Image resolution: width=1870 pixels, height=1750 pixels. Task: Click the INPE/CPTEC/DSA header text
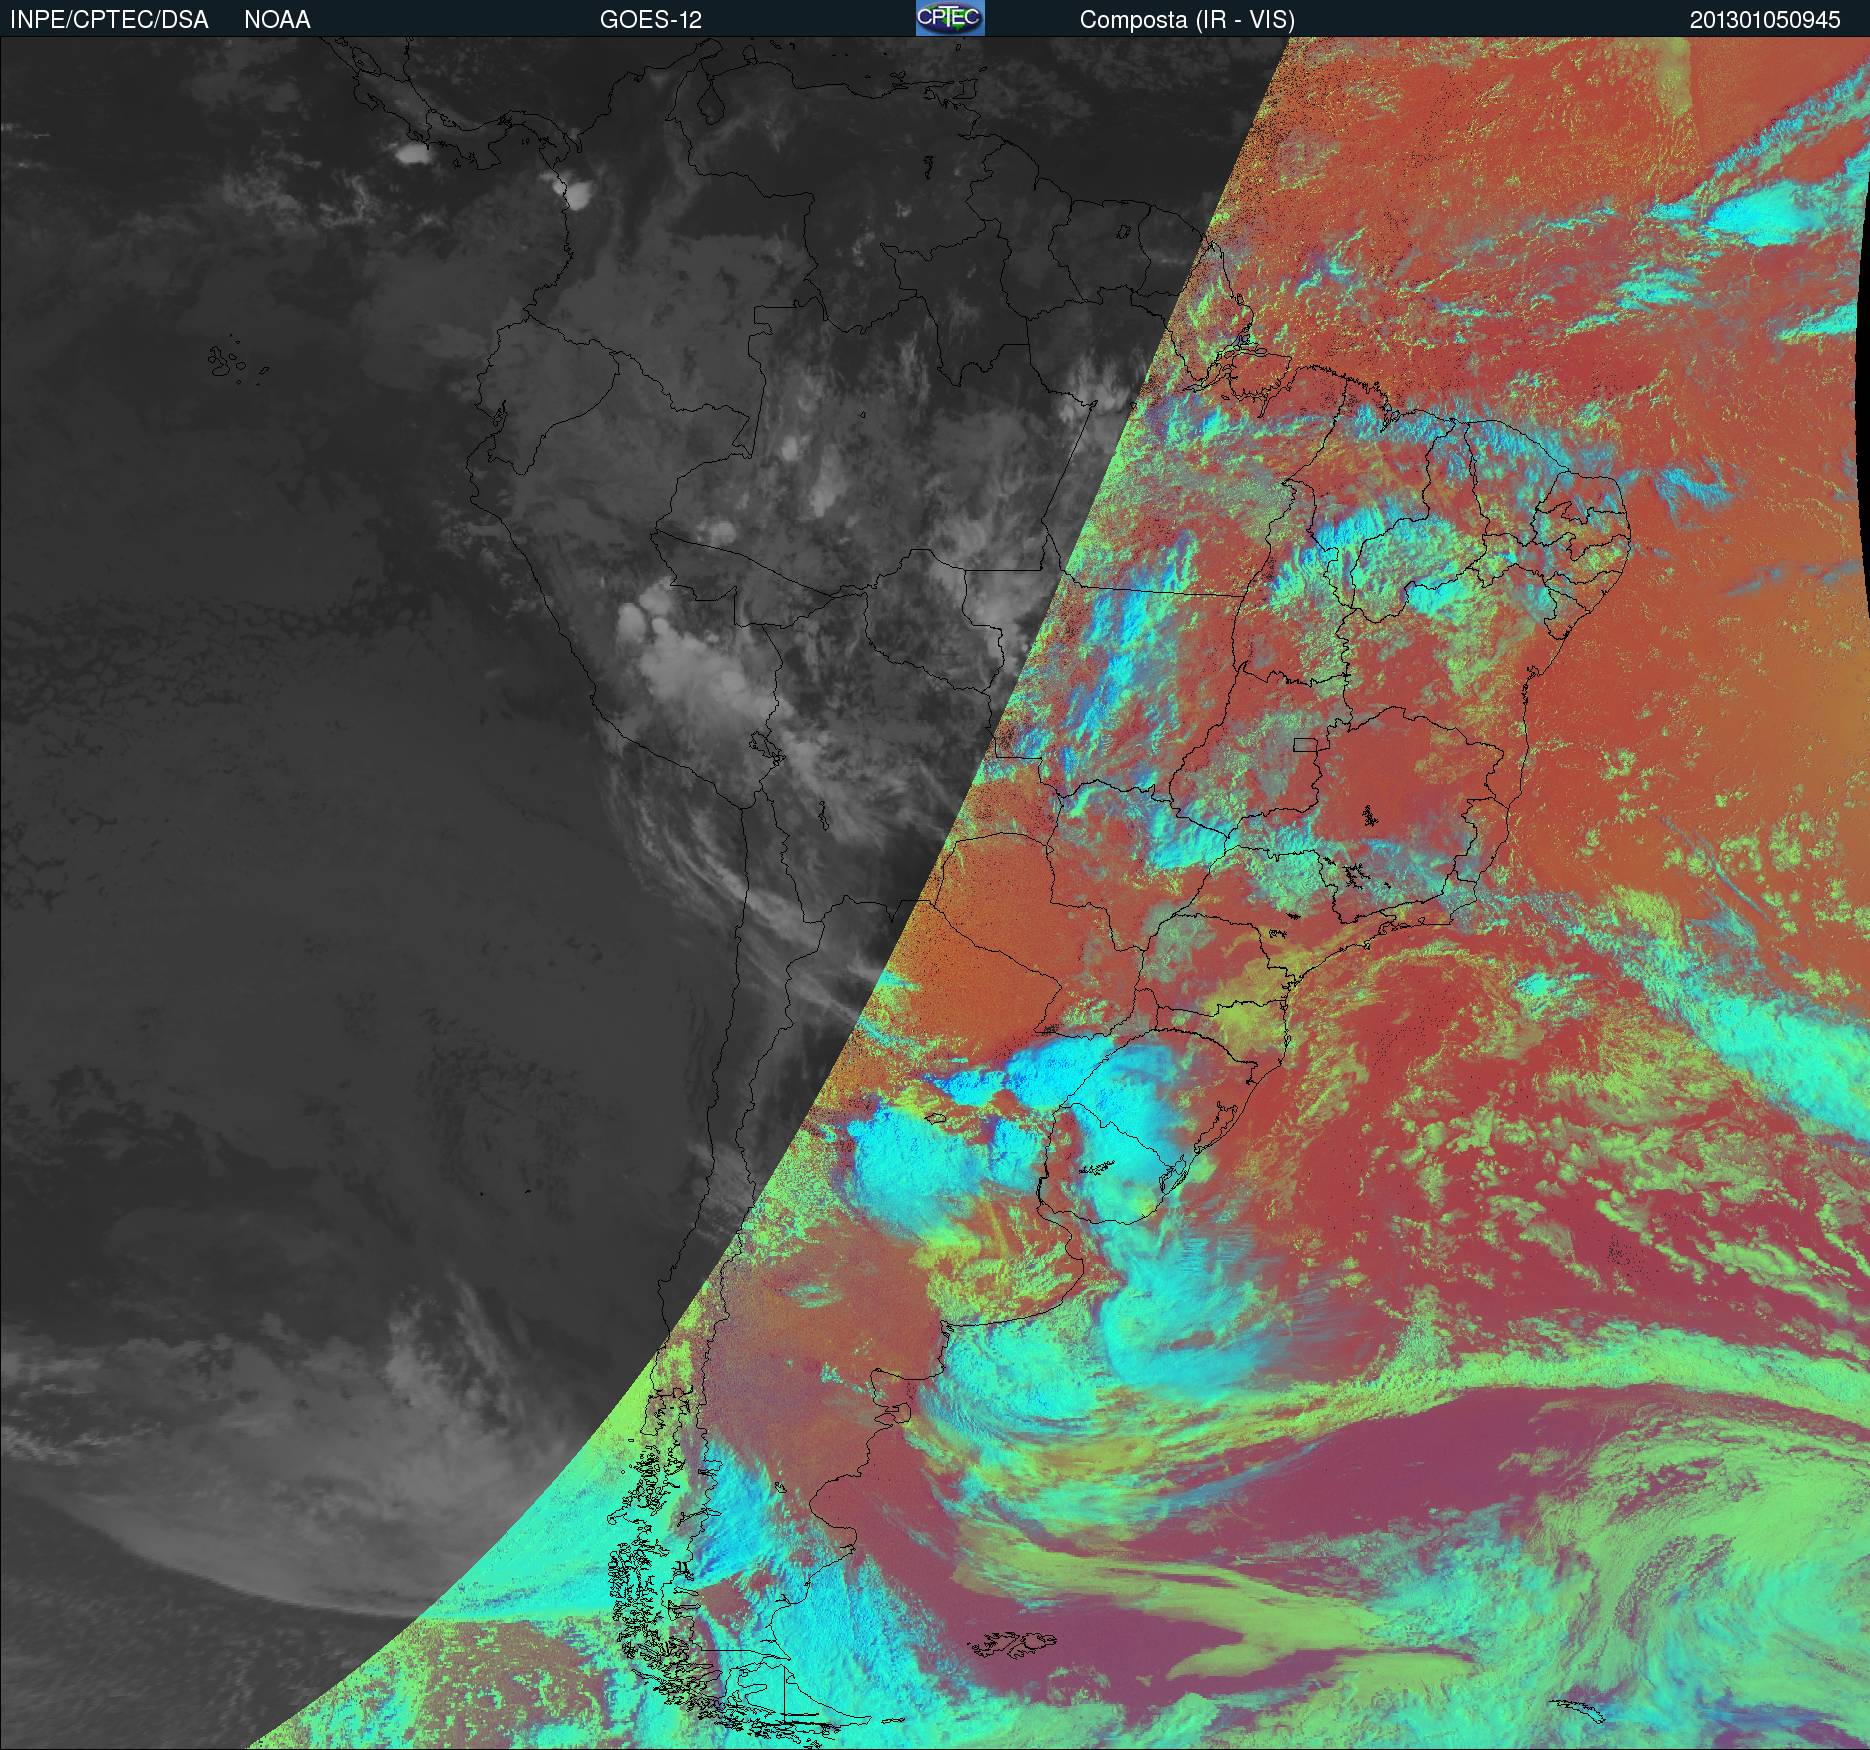pyautogui.click(x=109, y=20)
